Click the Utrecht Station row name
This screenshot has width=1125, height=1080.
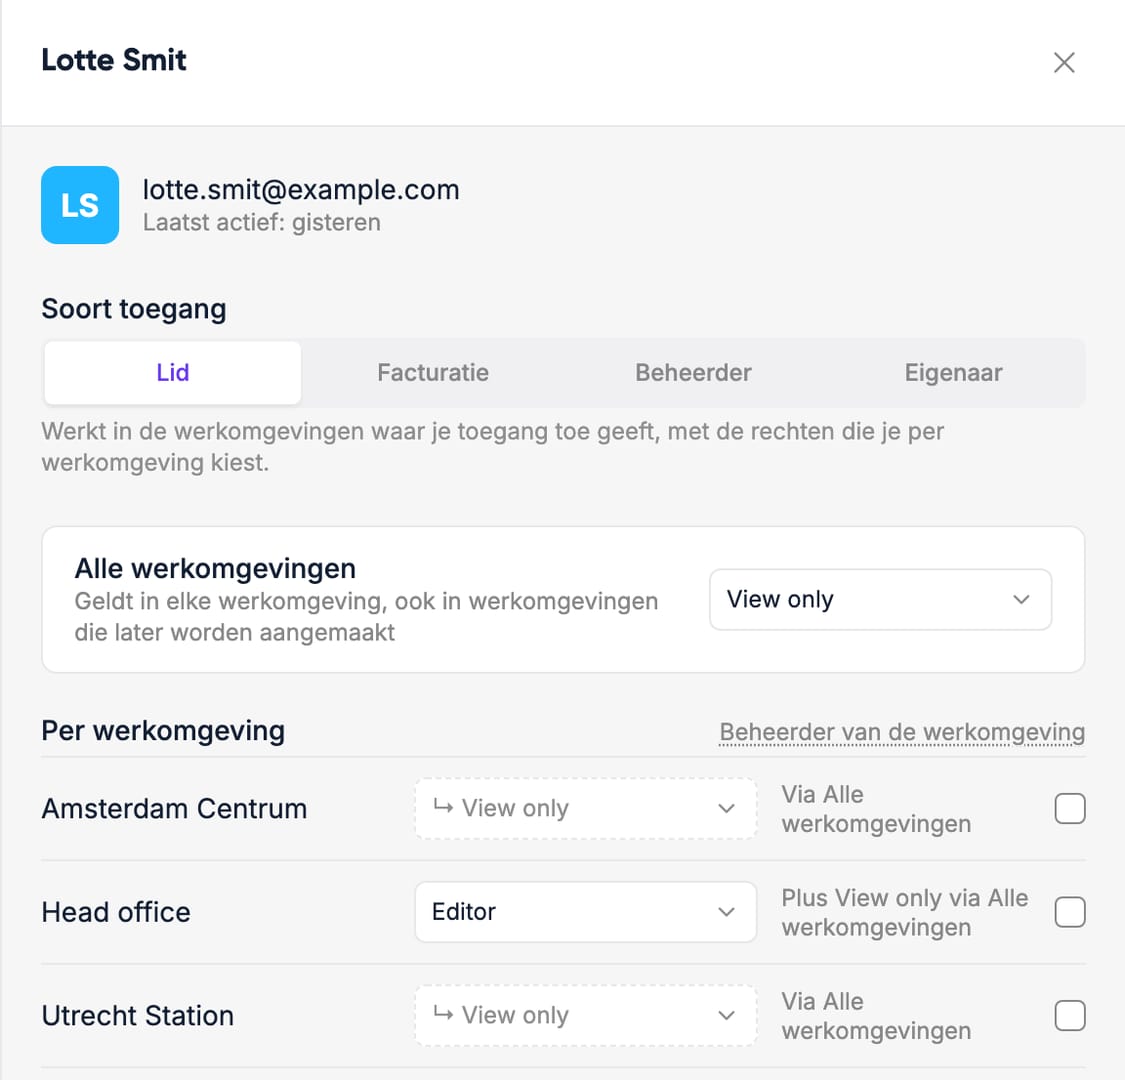[x=138, y=1015]
